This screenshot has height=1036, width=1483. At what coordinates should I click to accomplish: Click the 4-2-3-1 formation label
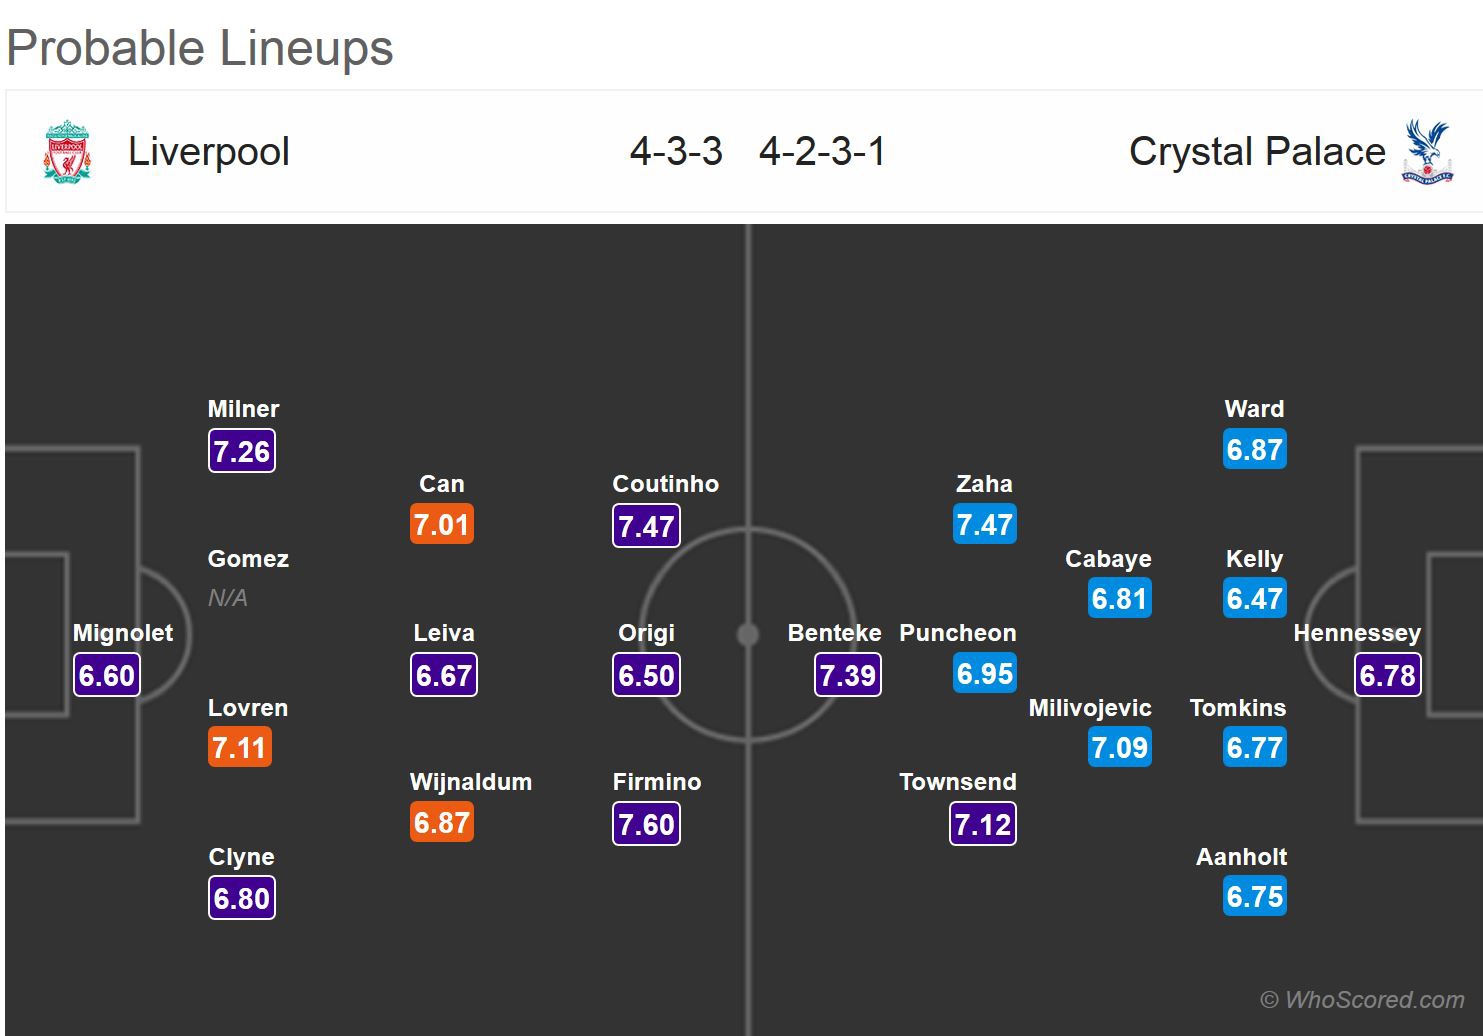[x=822, y=152]
